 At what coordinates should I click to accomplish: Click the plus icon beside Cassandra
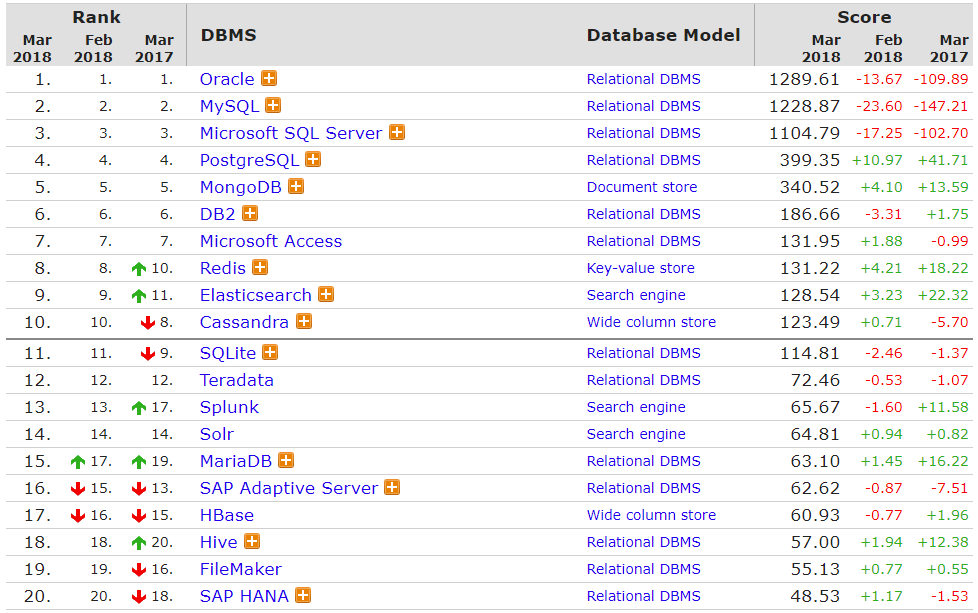click(x=304, y=321)
